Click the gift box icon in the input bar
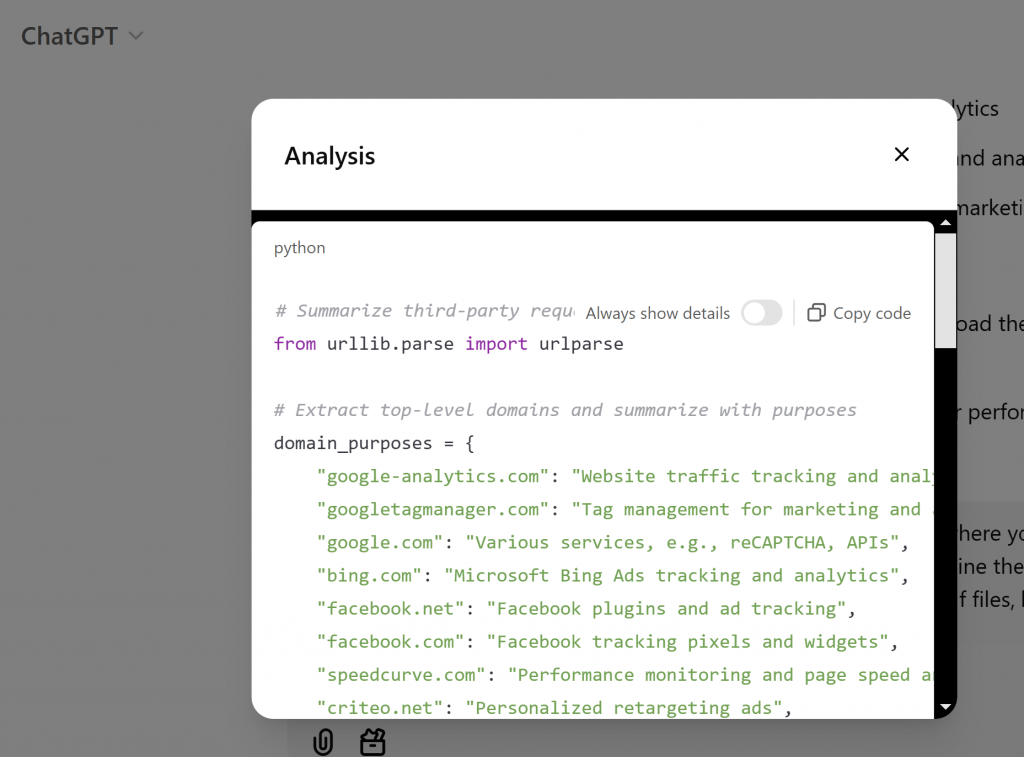Screen dimensions: 1024x757 pos(372,741)
